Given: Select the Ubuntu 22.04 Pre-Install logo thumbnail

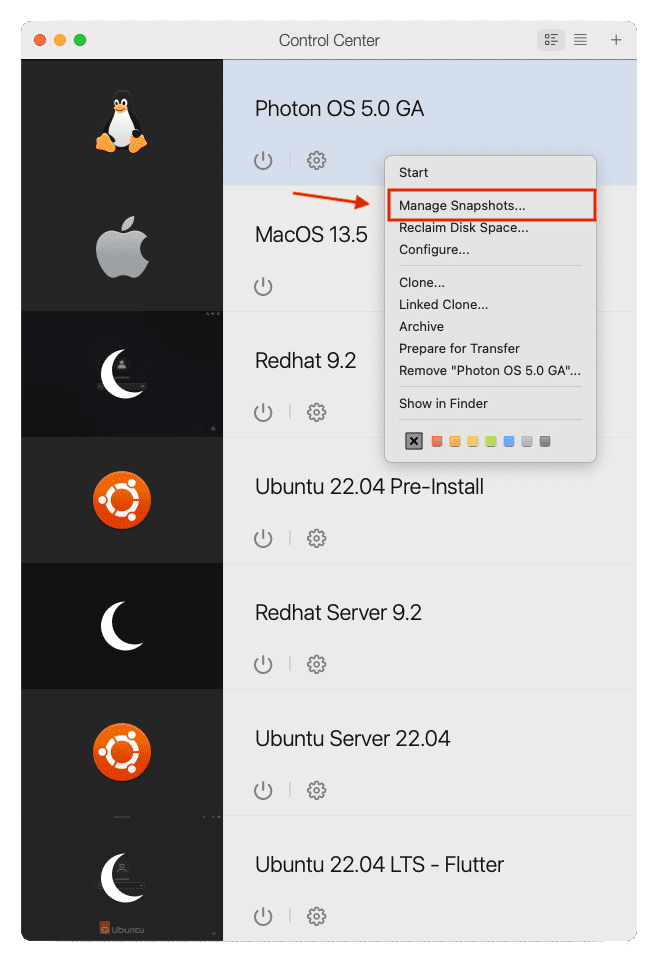Looking at the screenshot, I should click(122, 500).
